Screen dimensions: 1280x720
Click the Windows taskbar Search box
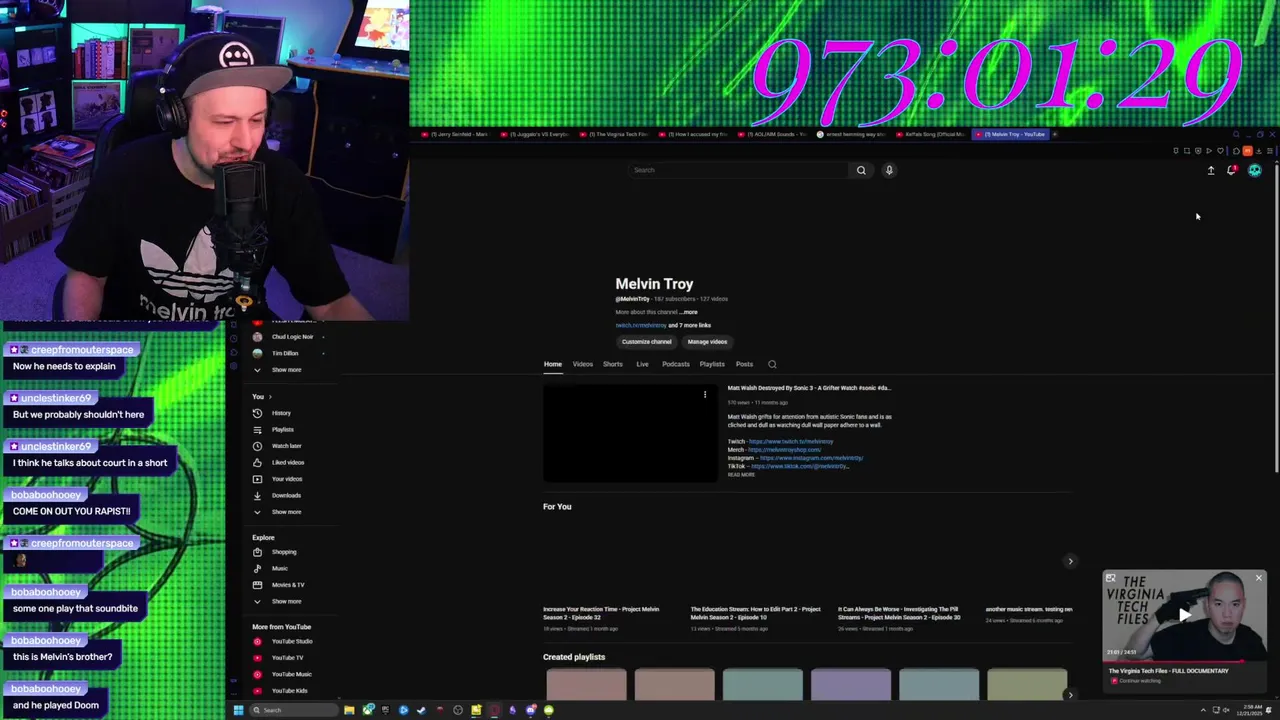(293, 710)
